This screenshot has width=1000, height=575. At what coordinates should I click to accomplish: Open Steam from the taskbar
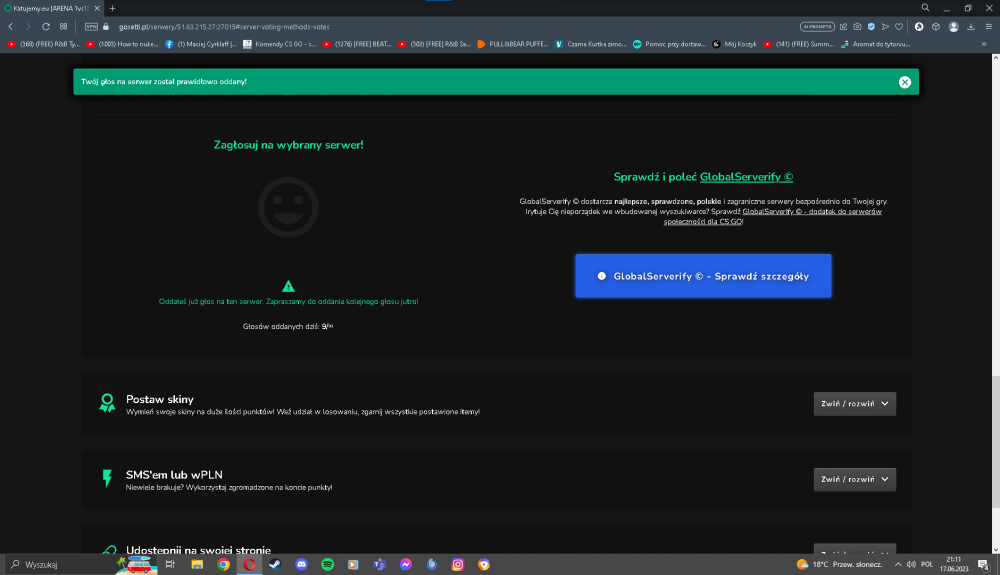pyautogui.click(x=275, y=564)
